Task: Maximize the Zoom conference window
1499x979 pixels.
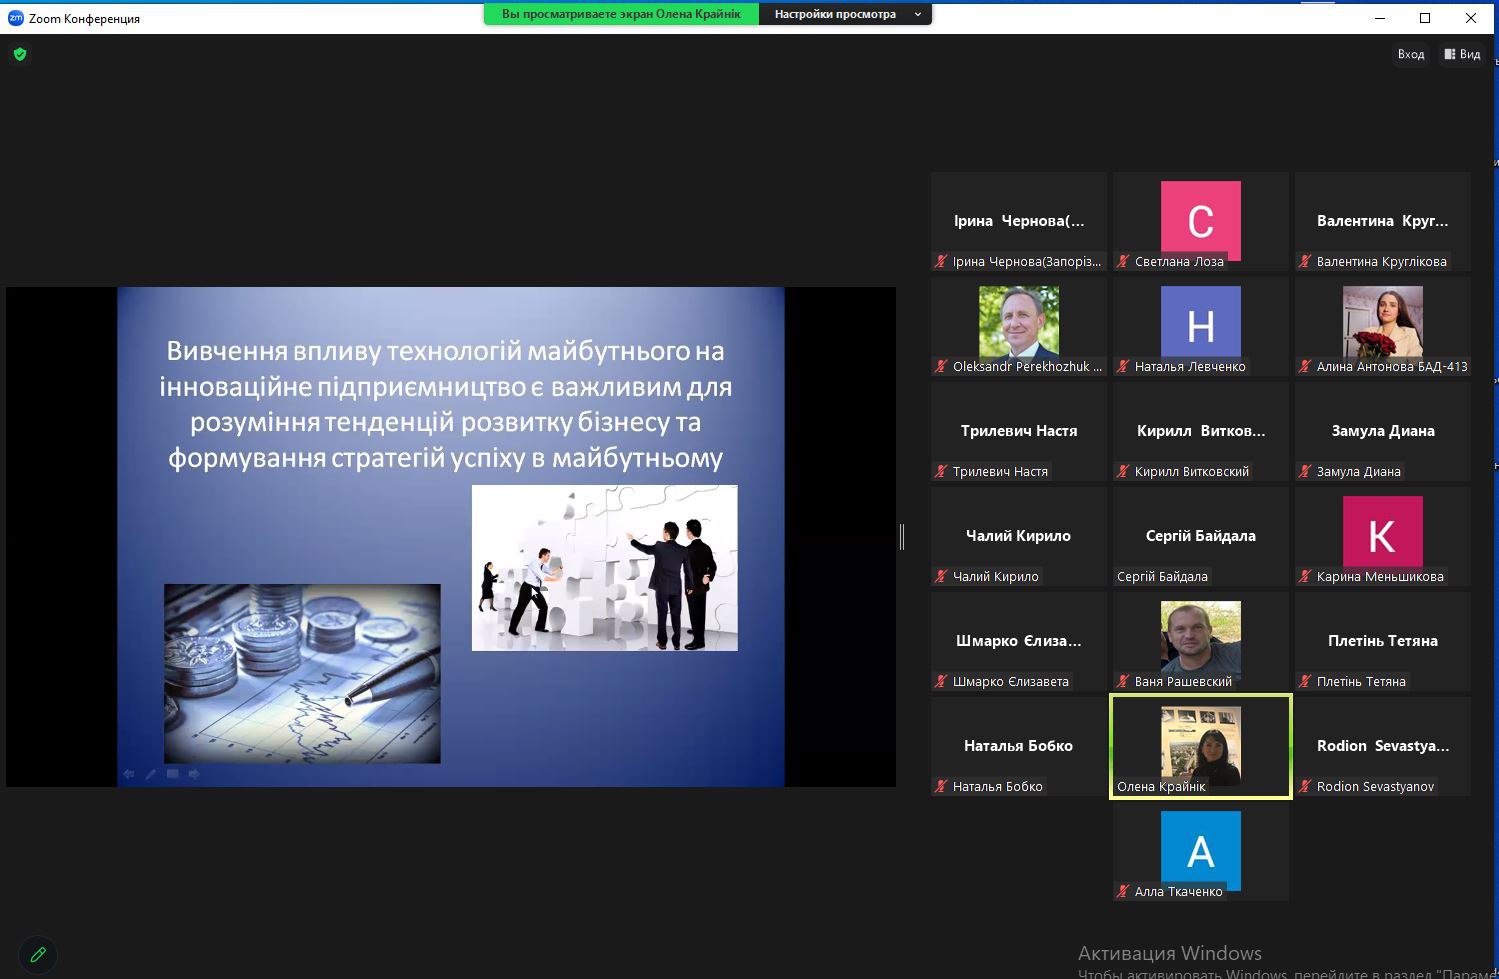Action: [1425, 18]
